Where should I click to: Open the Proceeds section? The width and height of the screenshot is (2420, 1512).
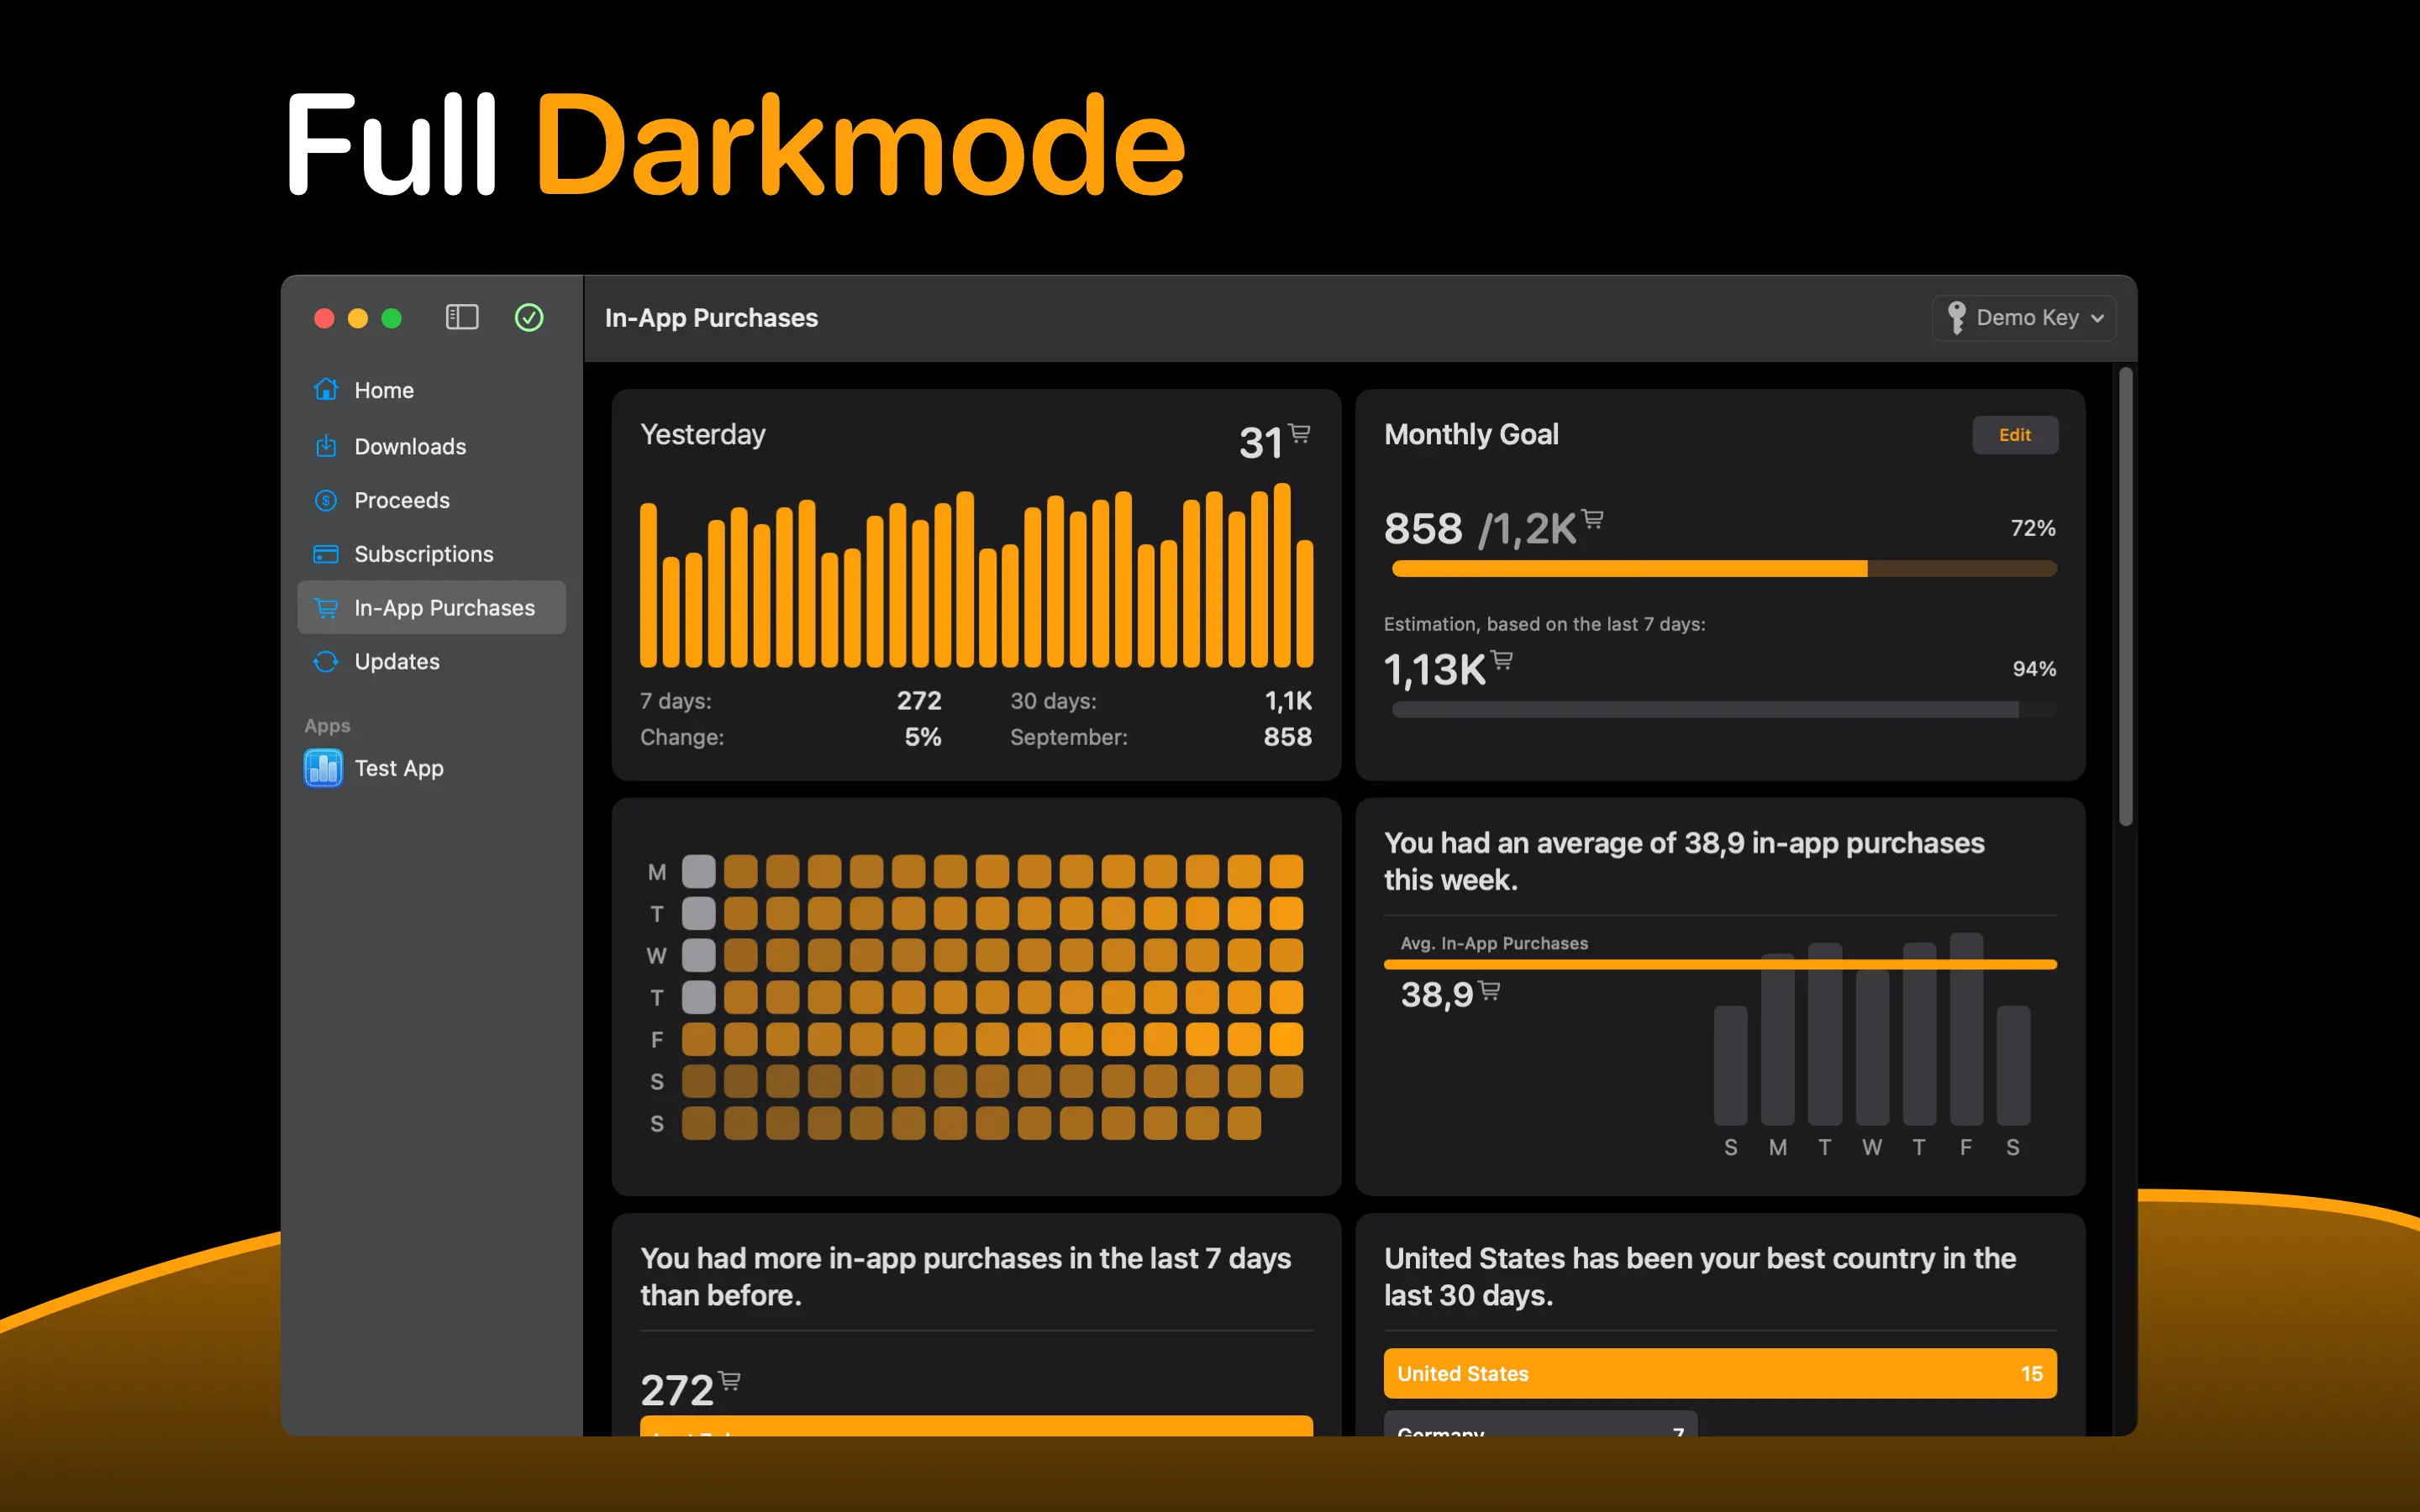click(402, 500)
